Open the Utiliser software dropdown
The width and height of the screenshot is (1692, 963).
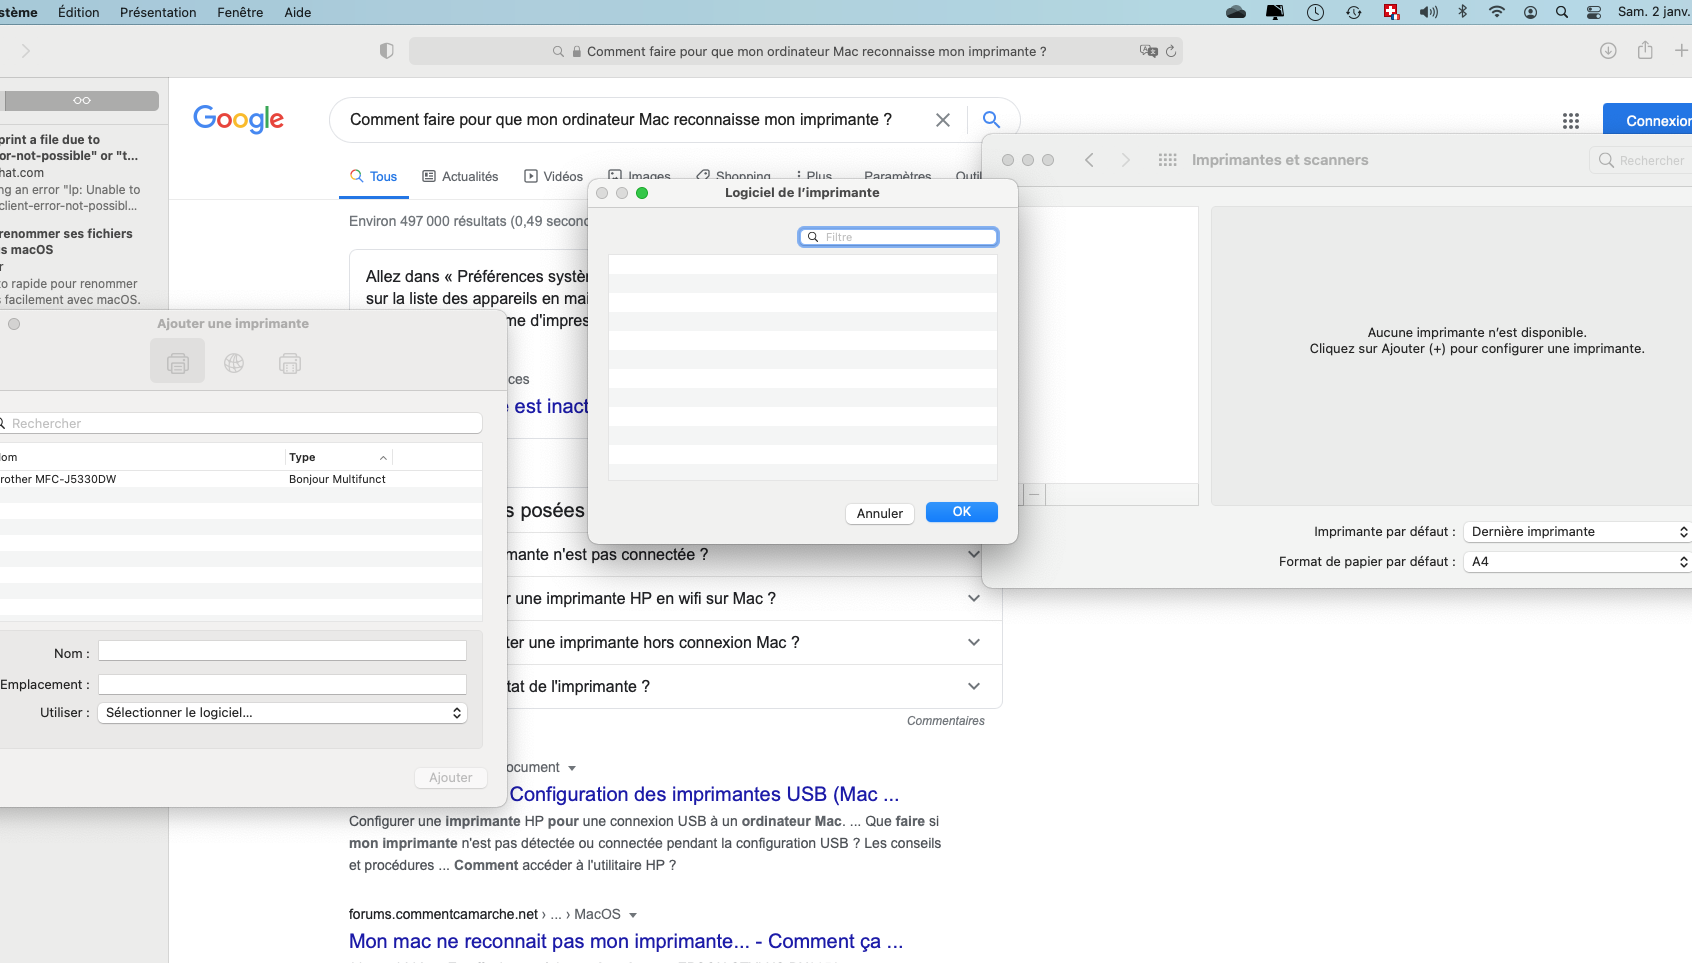point(282,713)
